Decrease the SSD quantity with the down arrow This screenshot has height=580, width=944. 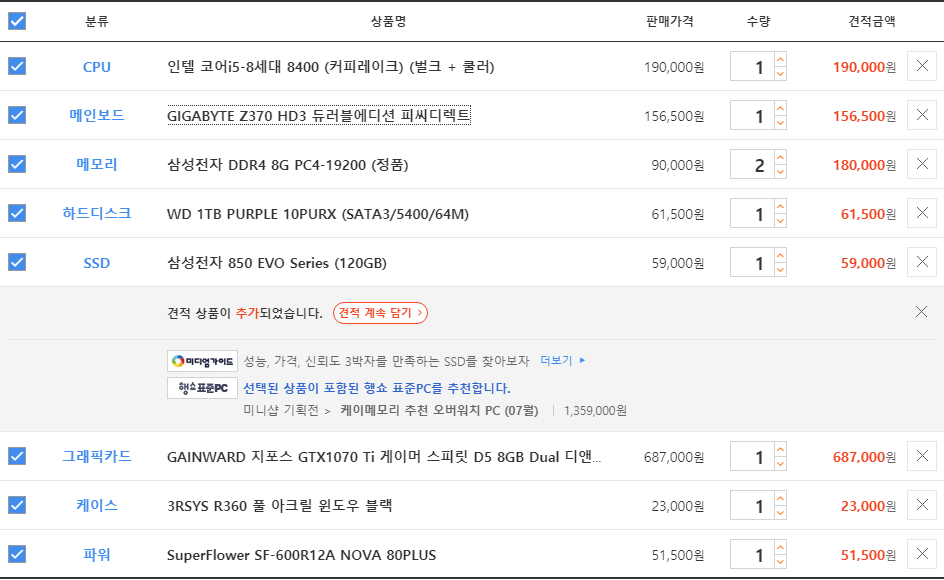pyautogui.click(x=780, y=270)
